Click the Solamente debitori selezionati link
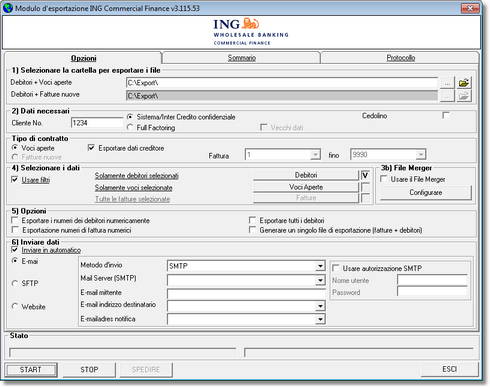Screen dimensions: 490x388 (137, 176)
